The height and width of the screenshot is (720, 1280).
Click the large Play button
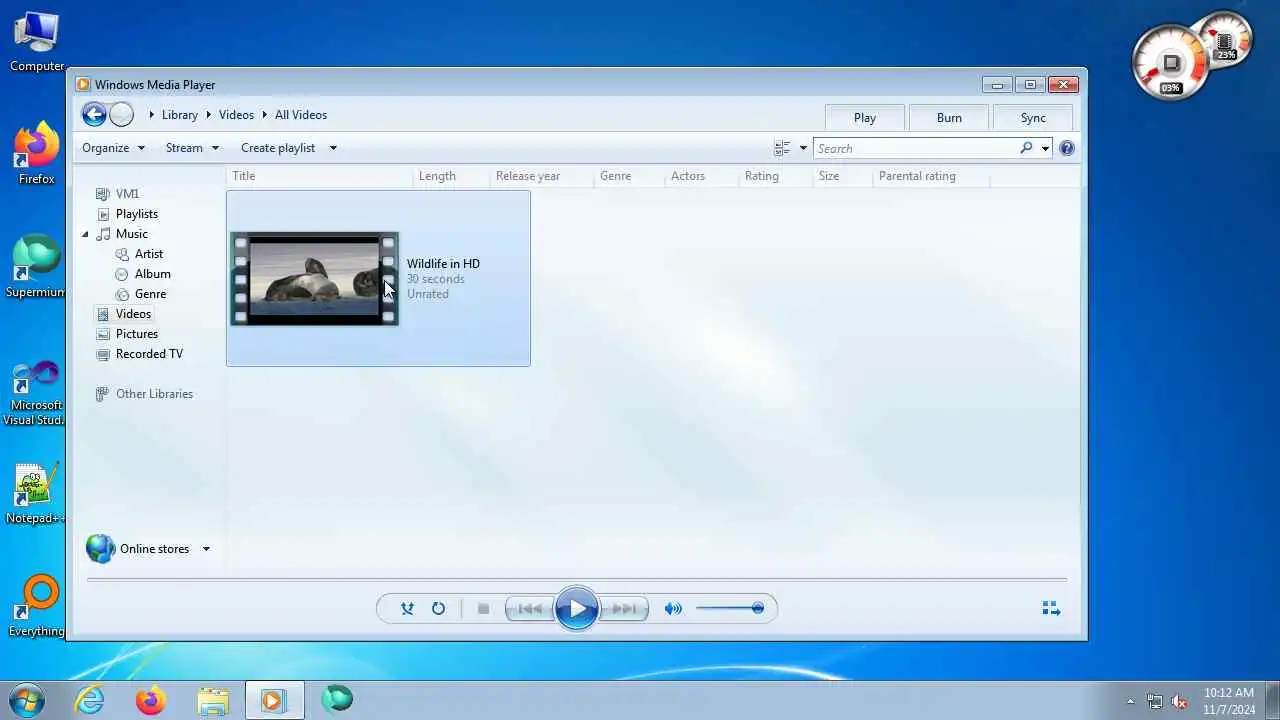[x=577, y=608]
